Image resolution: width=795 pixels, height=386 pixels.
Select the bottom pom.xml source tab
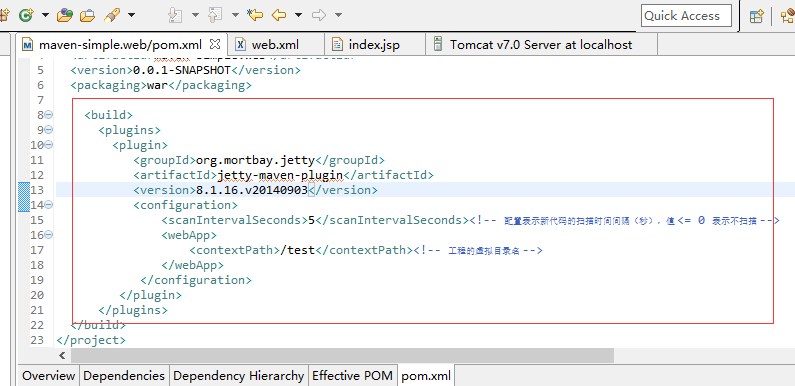click(x=426, y=376)
